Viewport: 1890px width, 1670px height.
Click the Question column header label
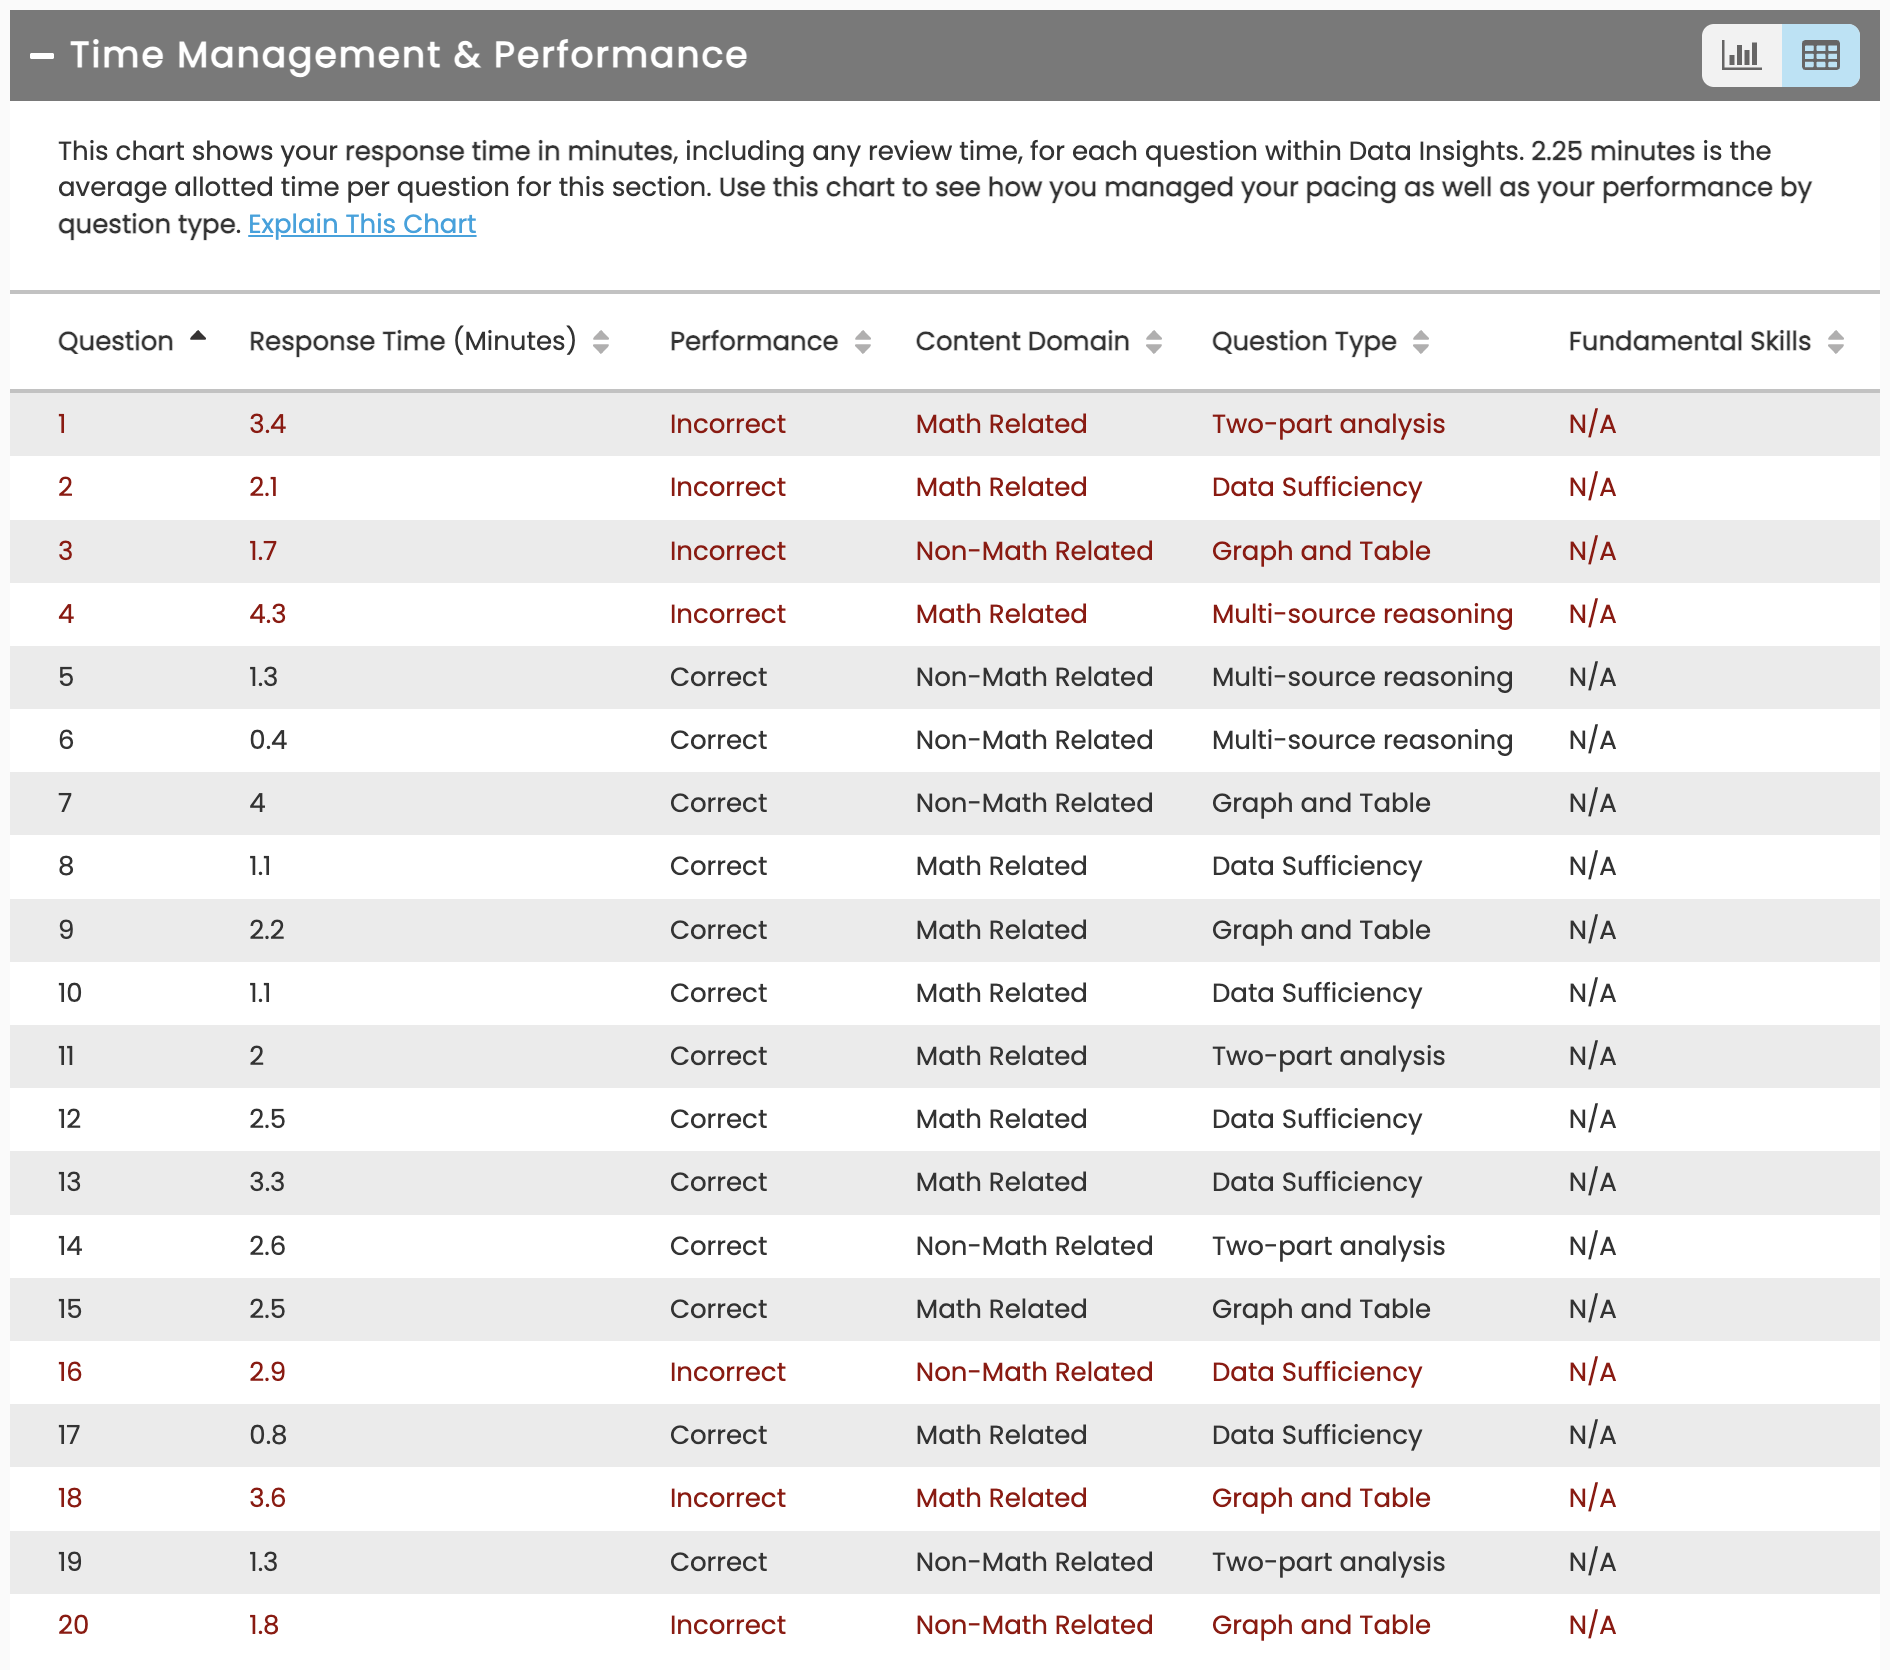click(x=115, y=342)
